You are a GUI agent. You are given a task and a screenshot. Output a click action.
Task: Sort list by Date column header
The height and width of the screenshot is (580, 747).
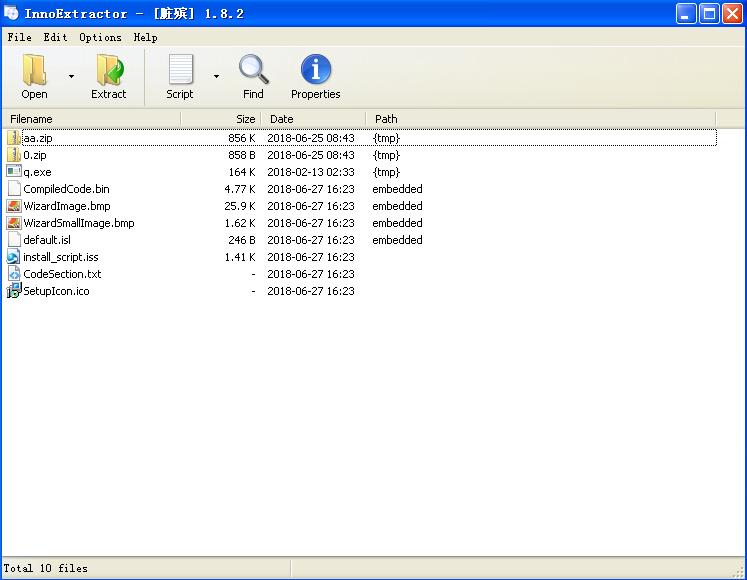point(313,119)
